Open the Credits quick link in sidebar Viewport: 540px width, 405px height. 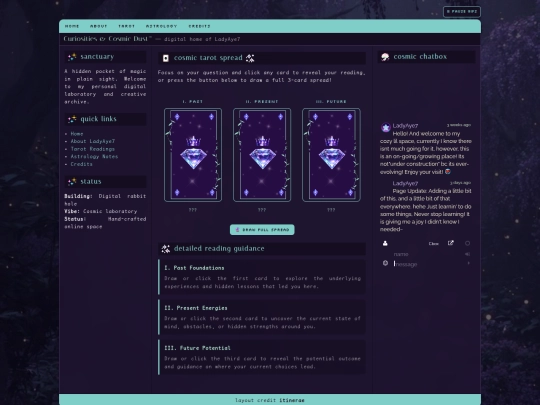(x=81, y=164)
